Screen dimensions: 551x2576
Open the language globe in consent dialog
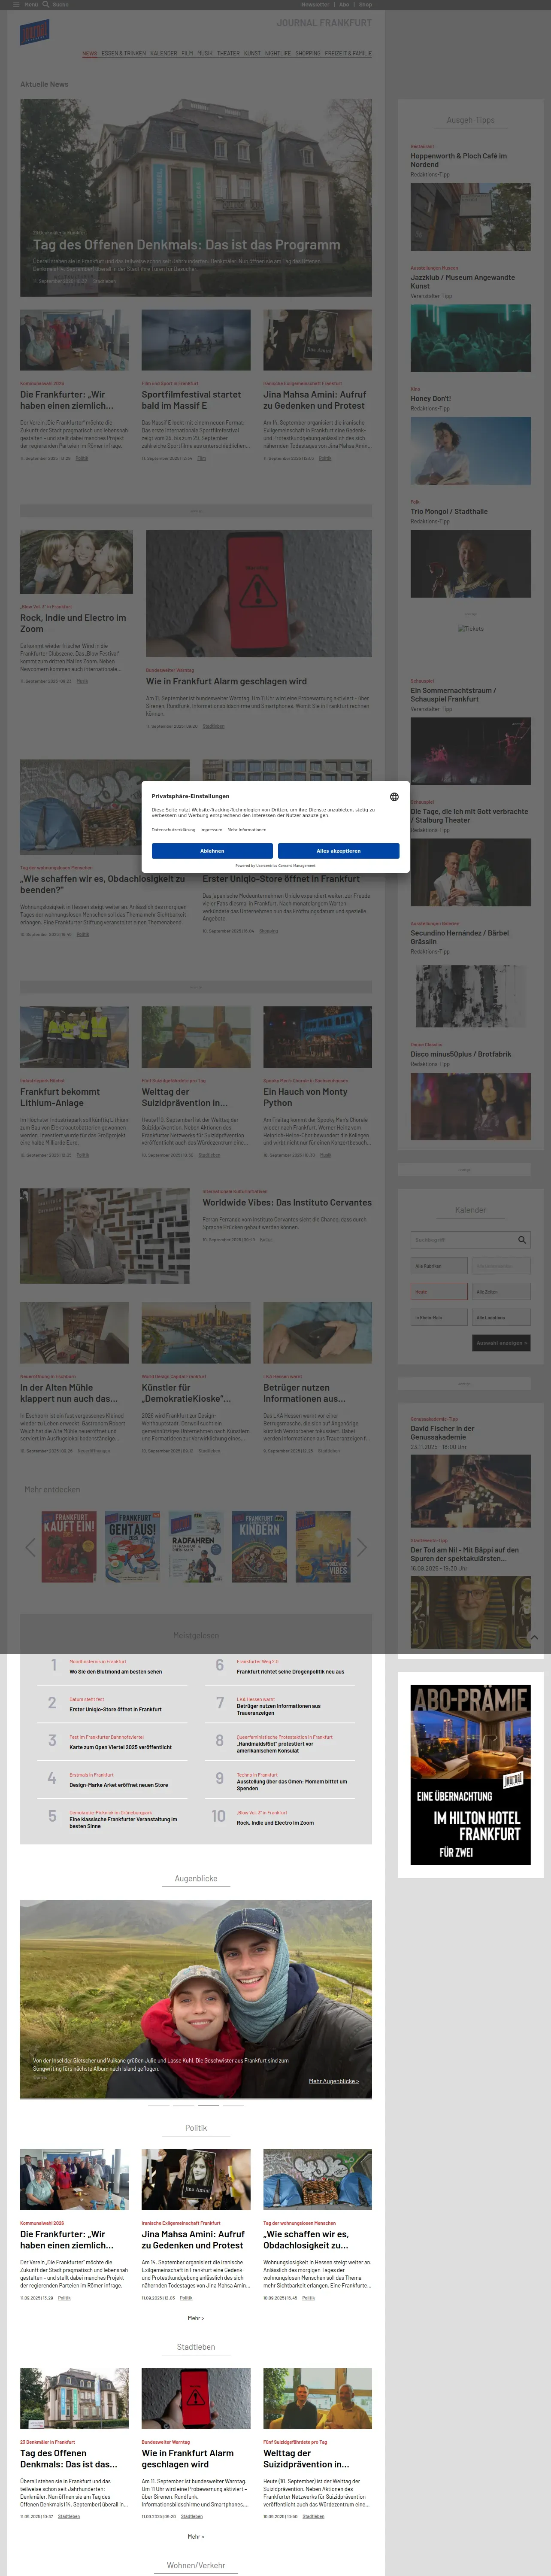[x=394, y=797]
